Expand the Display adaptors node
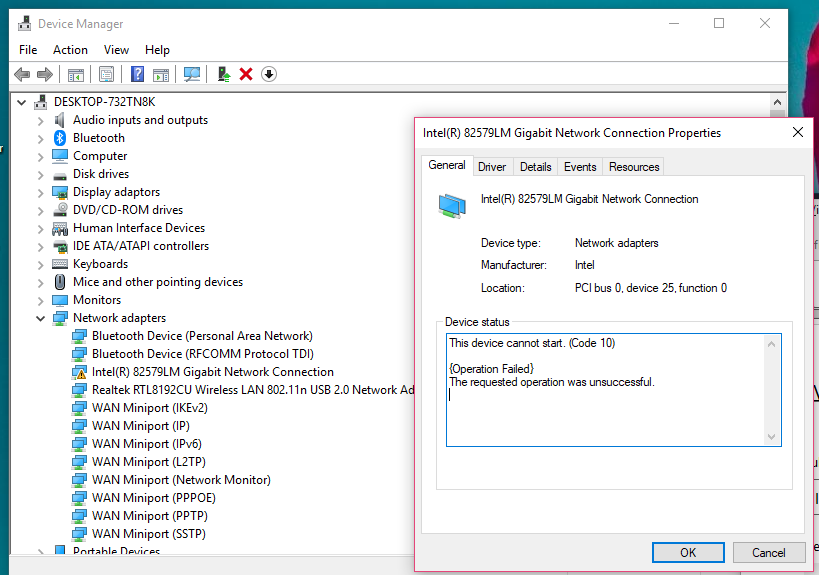Screen dimensions: 819x575 point(41,193)
